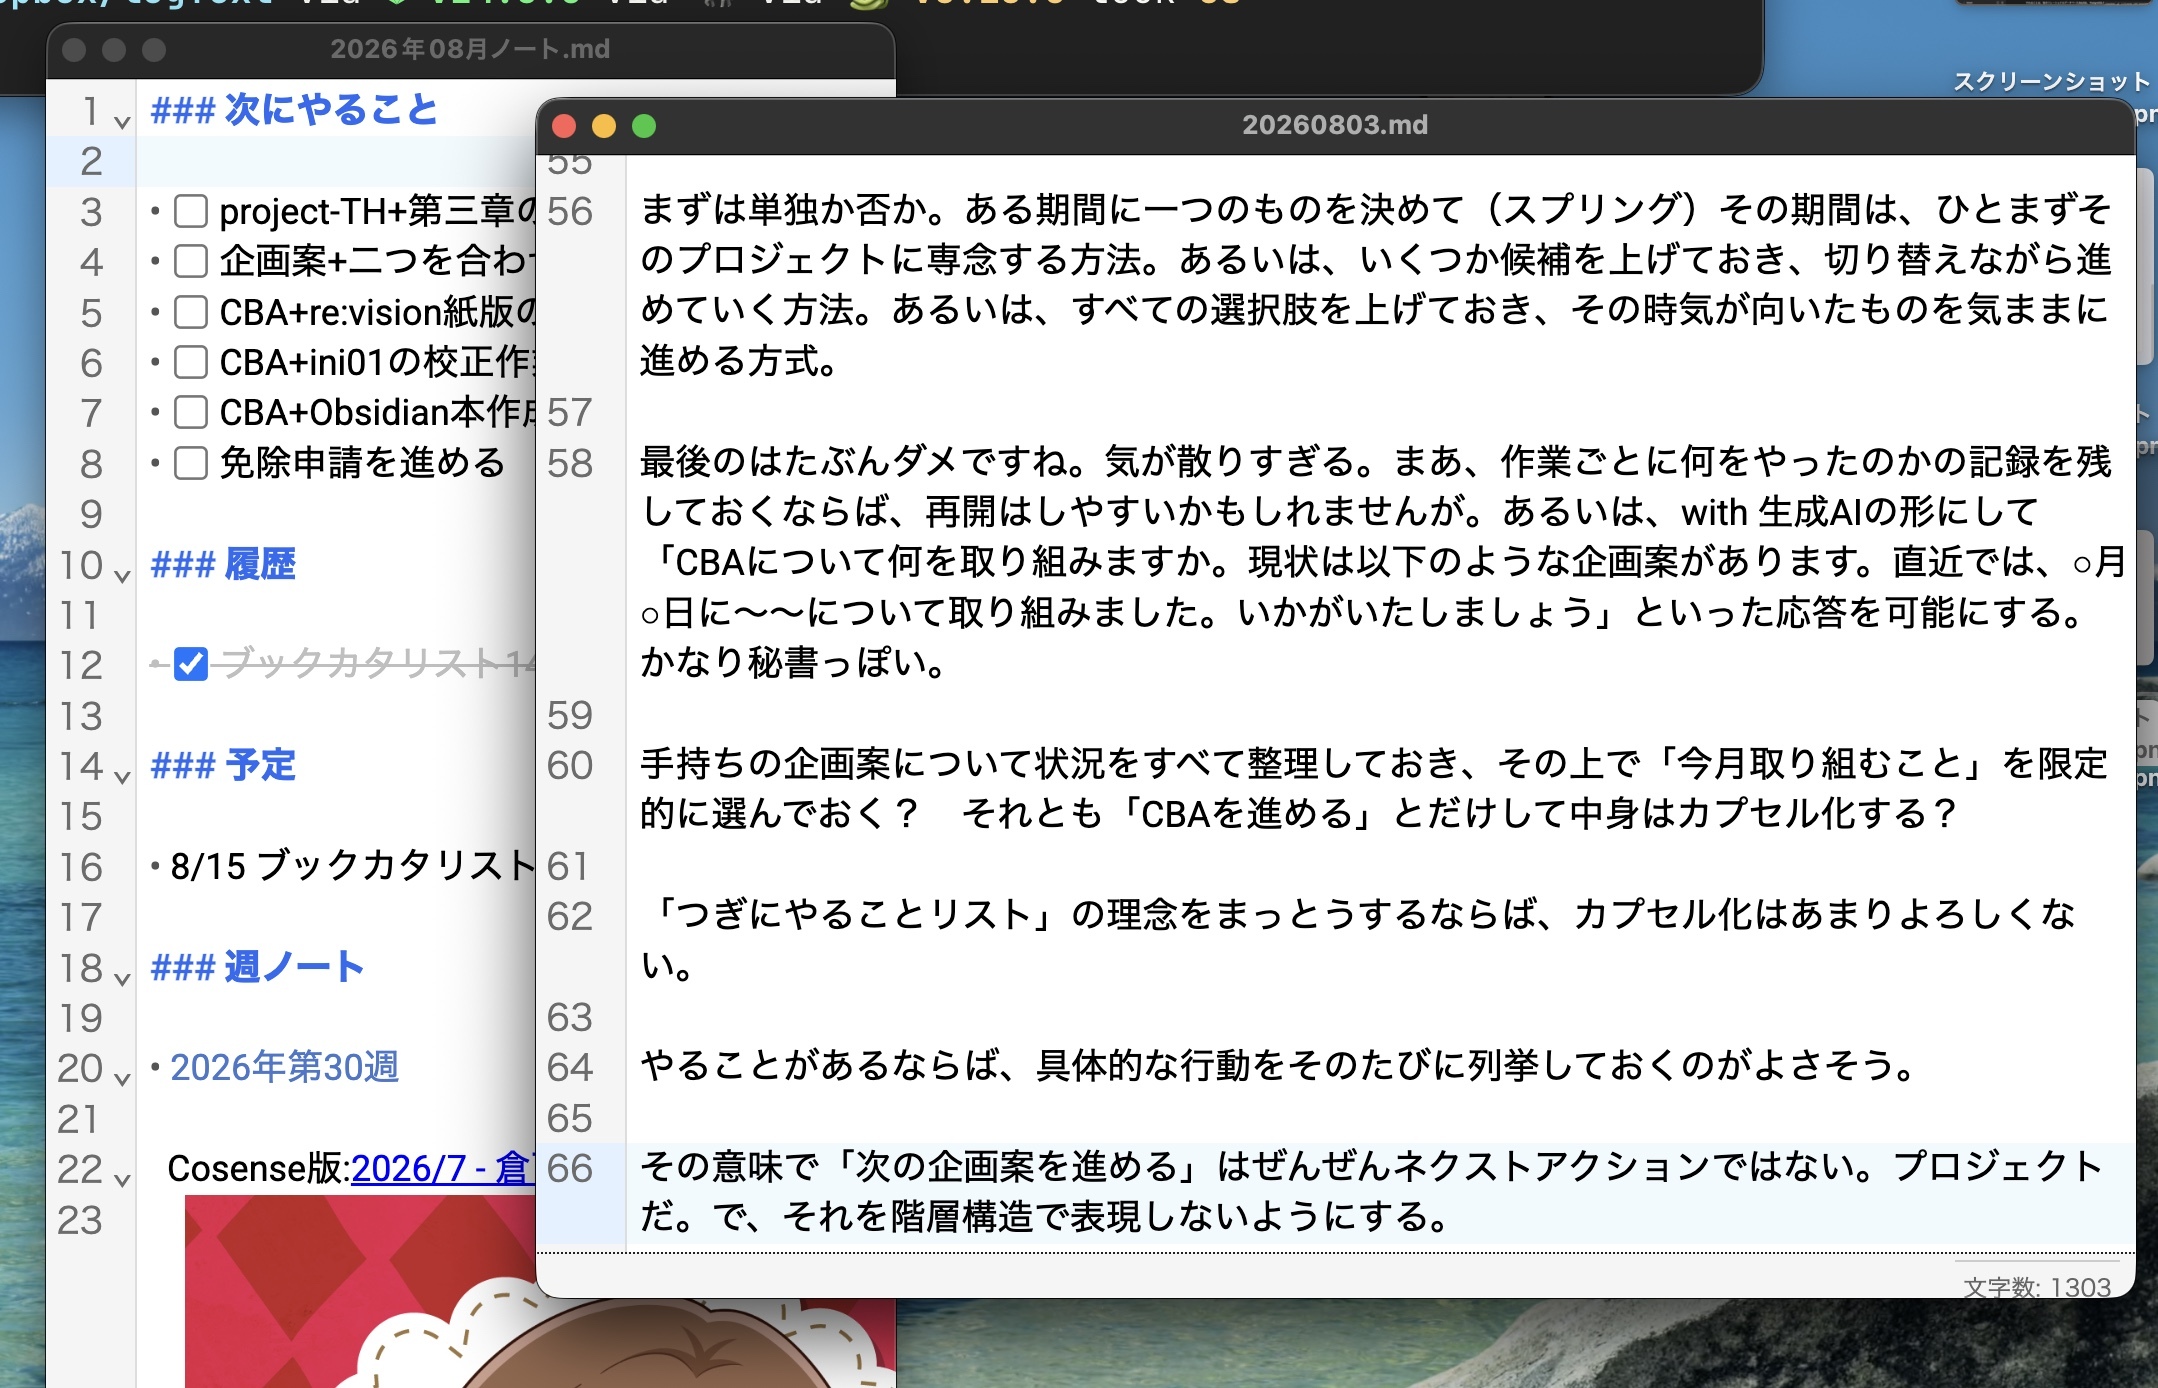Screen dimensions: 2158x1388
Task: Collapse the 次にやること heading fold arrow
Action: [122, 122]
